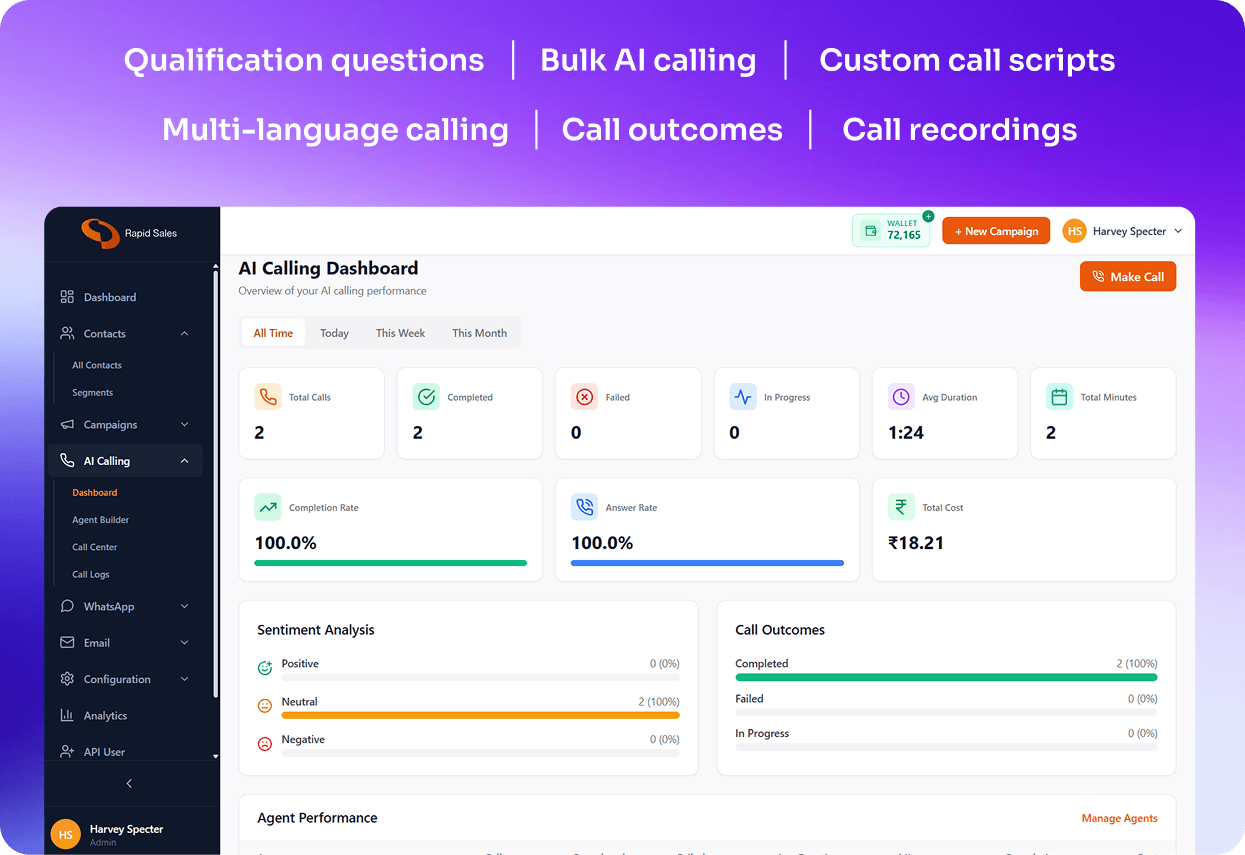Click the wallet plus badge icon
This screenshot has width=1245, height=855.
click(928, 216)
